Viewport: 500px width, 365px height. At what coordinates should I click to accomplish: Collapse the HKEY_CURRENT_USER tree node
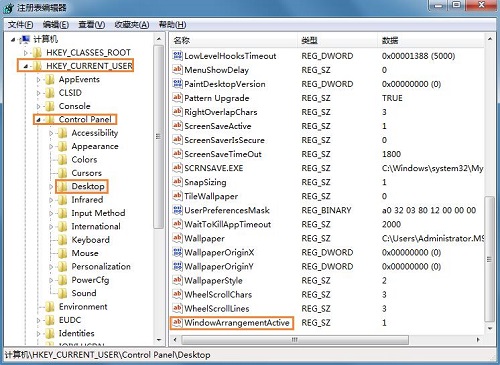pos(26,66)
